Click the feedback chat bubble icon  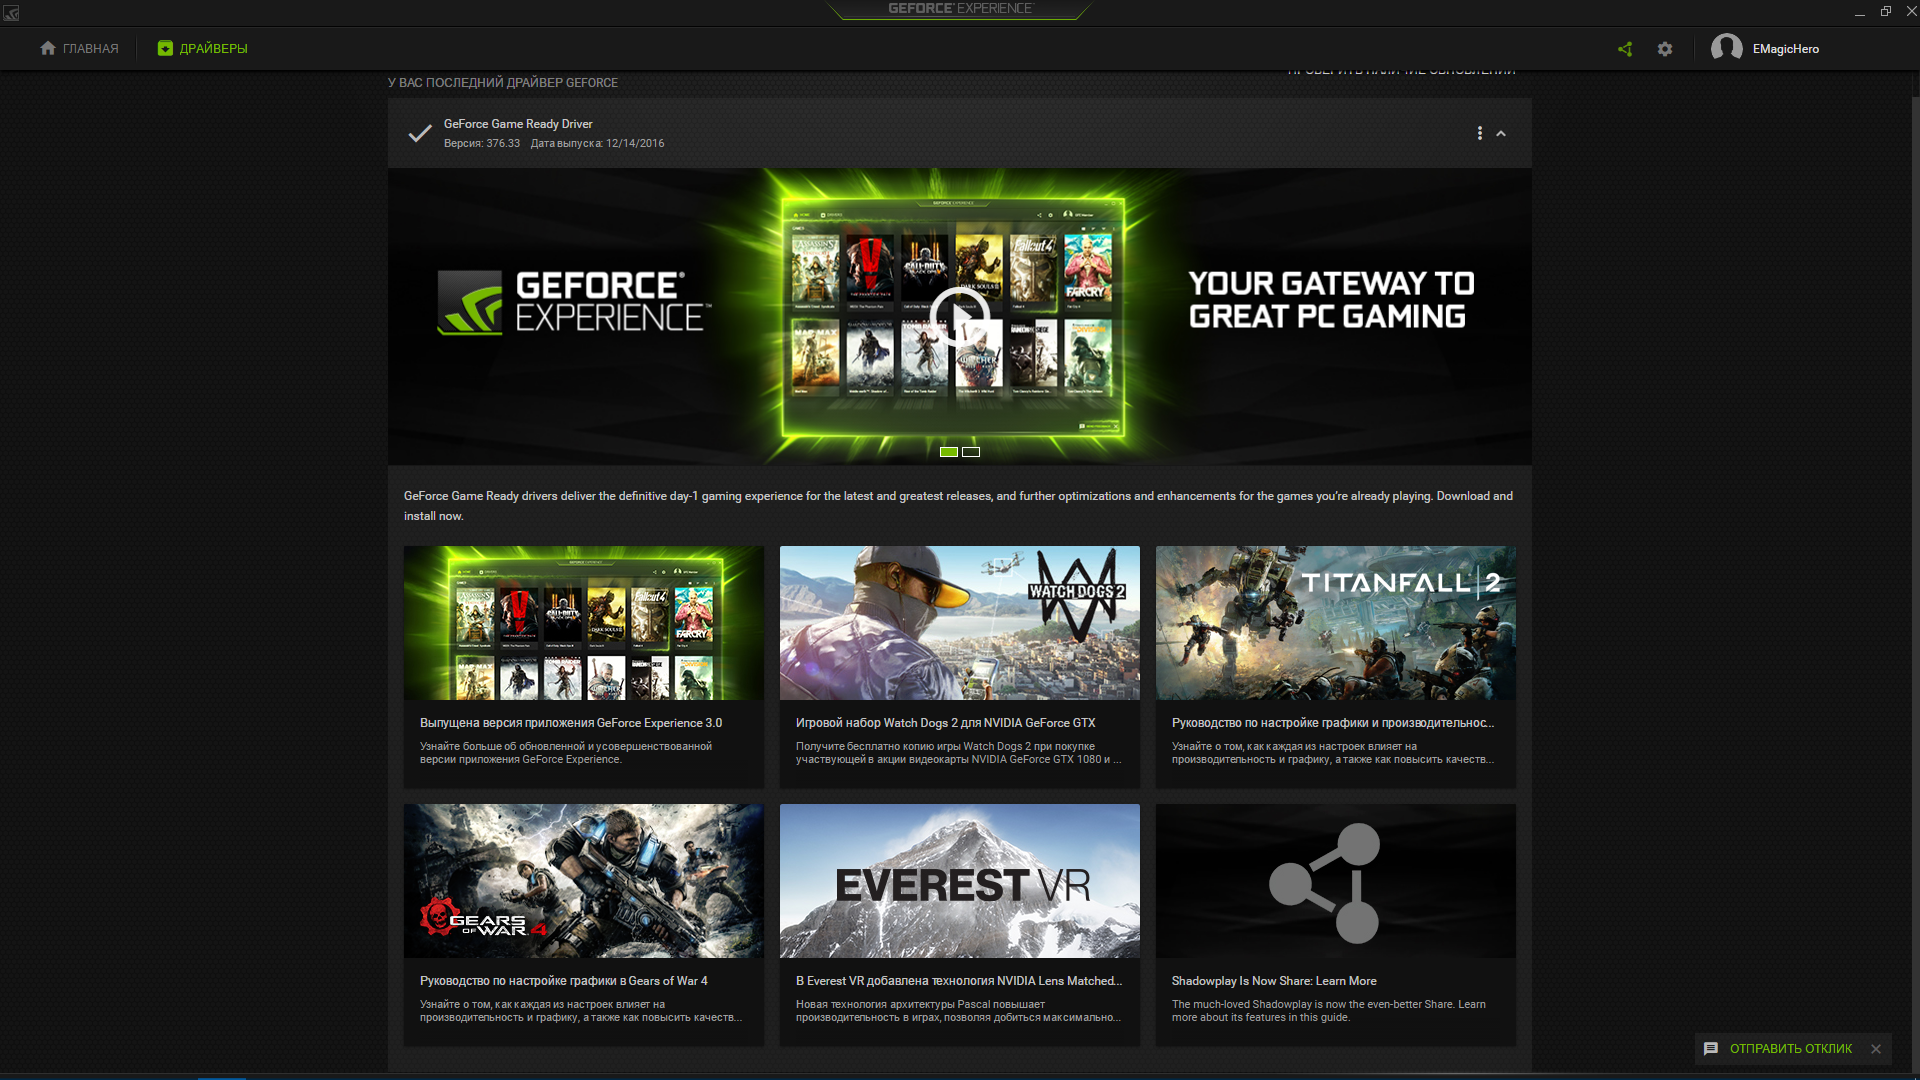[1711, 1049]
